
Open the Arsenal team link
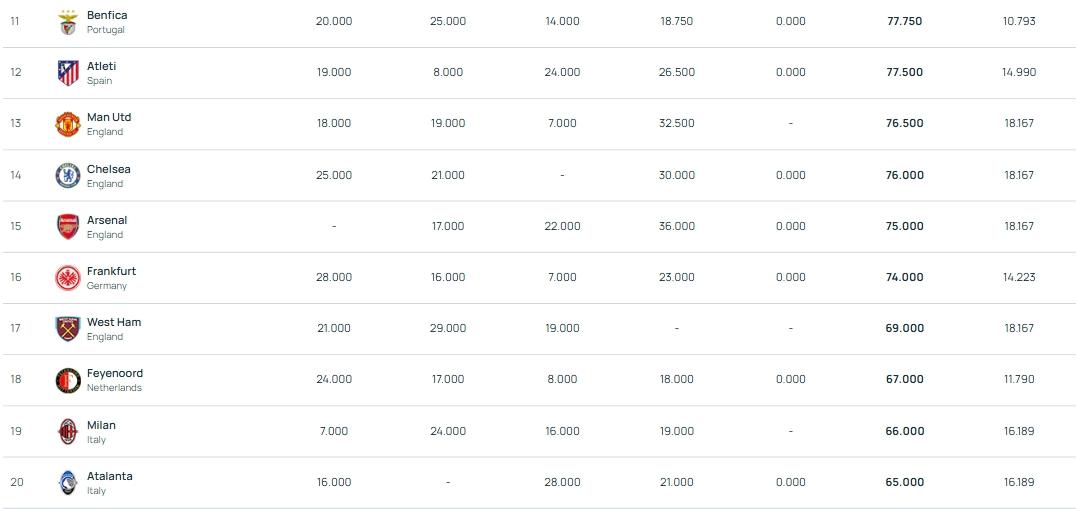pyautogui.click(x=107, y=220)
